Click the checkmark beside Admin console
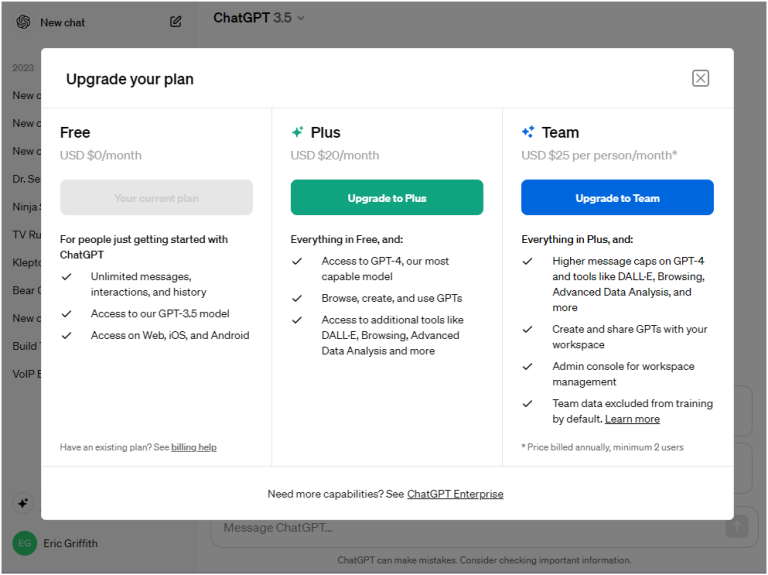The height and width of the screenshot is (575, 768). (528, 367)
